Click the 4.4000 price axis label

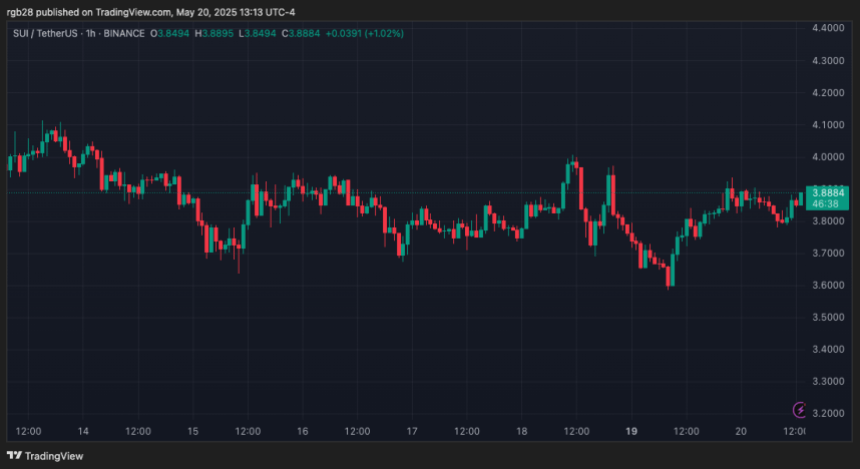click(829, 29)
